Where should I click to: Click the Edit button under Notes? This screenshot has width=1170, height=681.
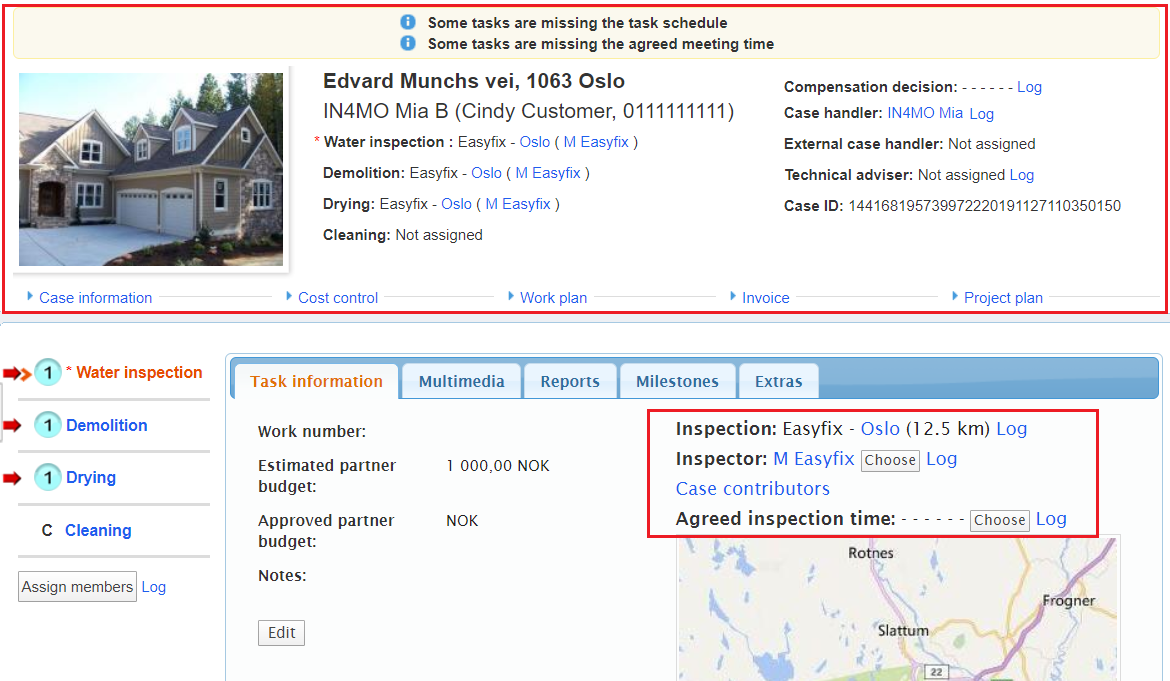(281, 633)
